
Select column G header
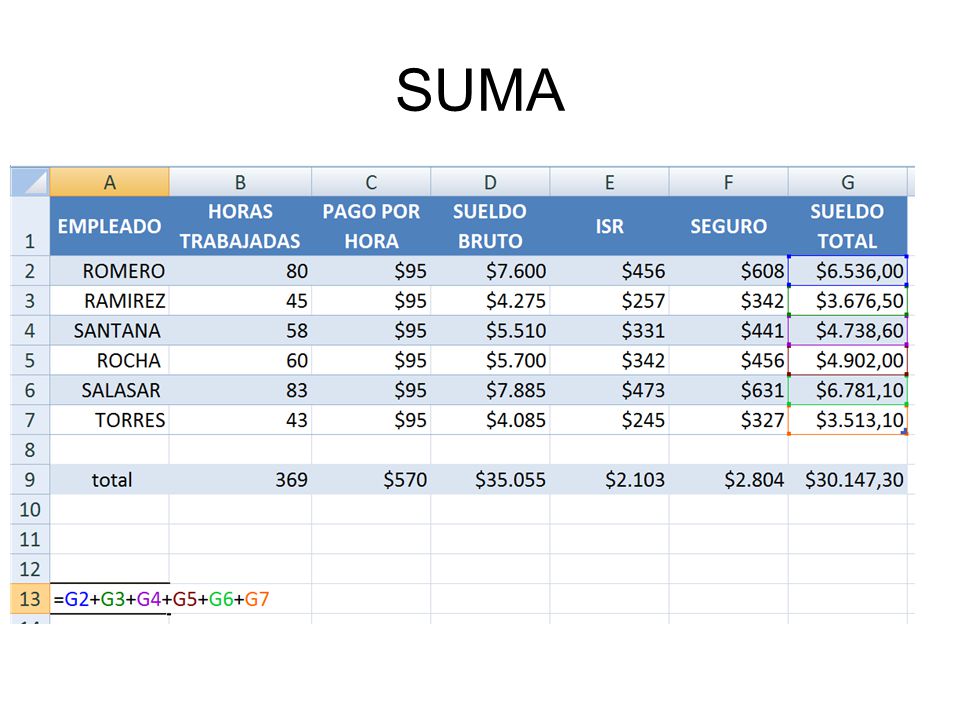point(847,182)
